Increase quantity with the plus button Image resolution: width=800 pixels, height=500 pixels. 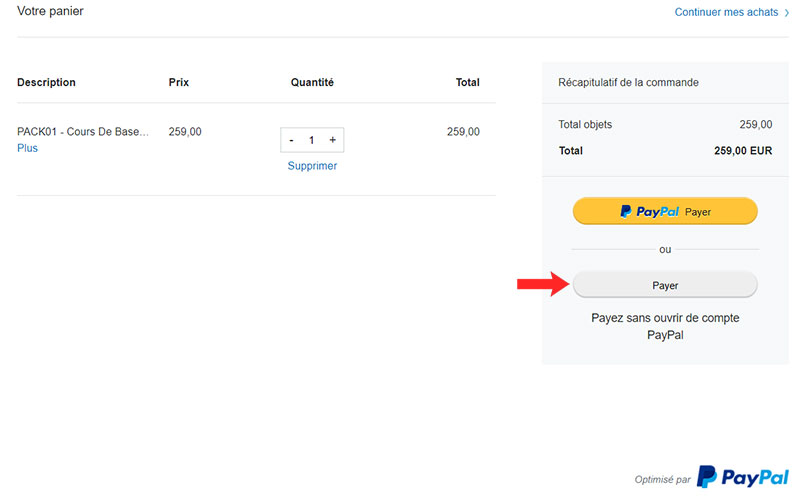pos(333,140)
